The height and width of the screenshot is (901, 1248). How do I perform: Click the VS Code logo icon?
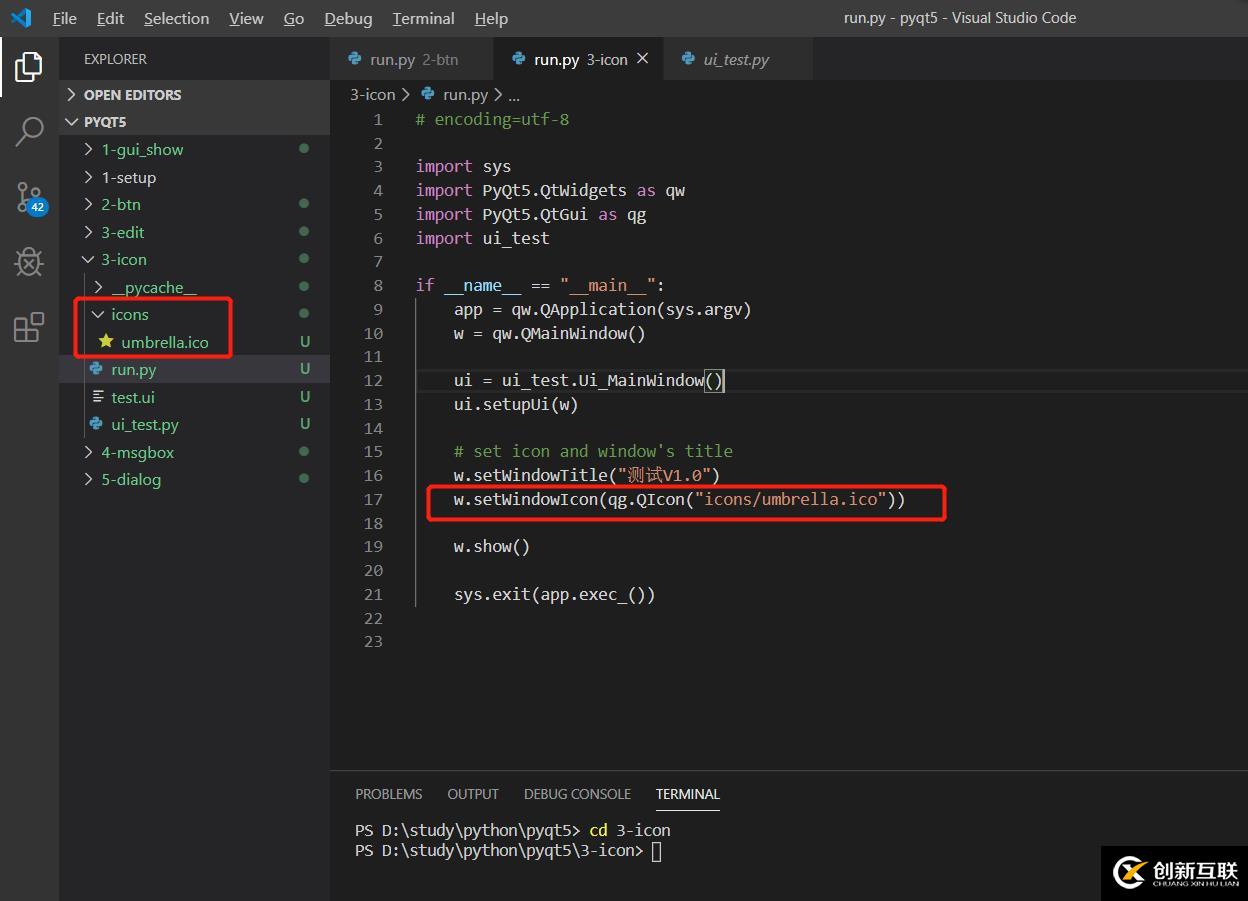point(21,18)
